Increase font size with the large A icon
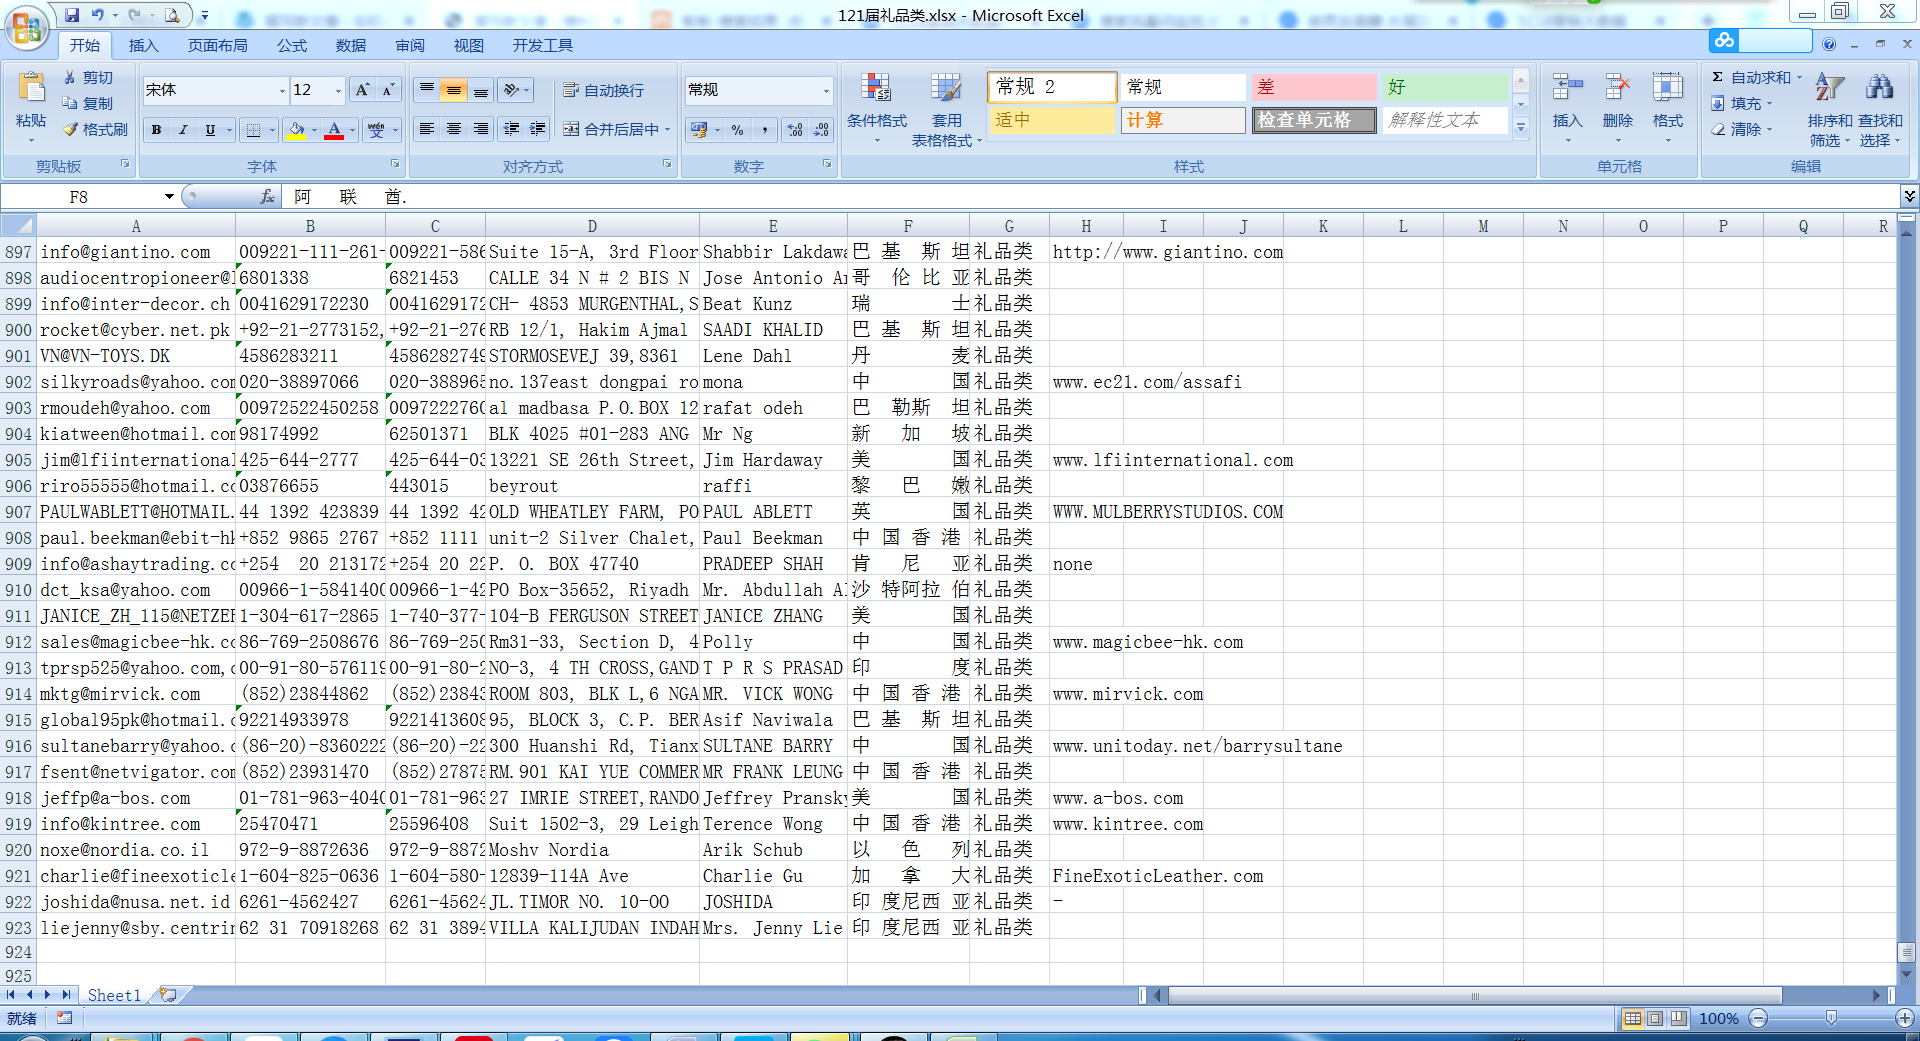The width and height of the screenshot is (1920, 1041). 362,90
